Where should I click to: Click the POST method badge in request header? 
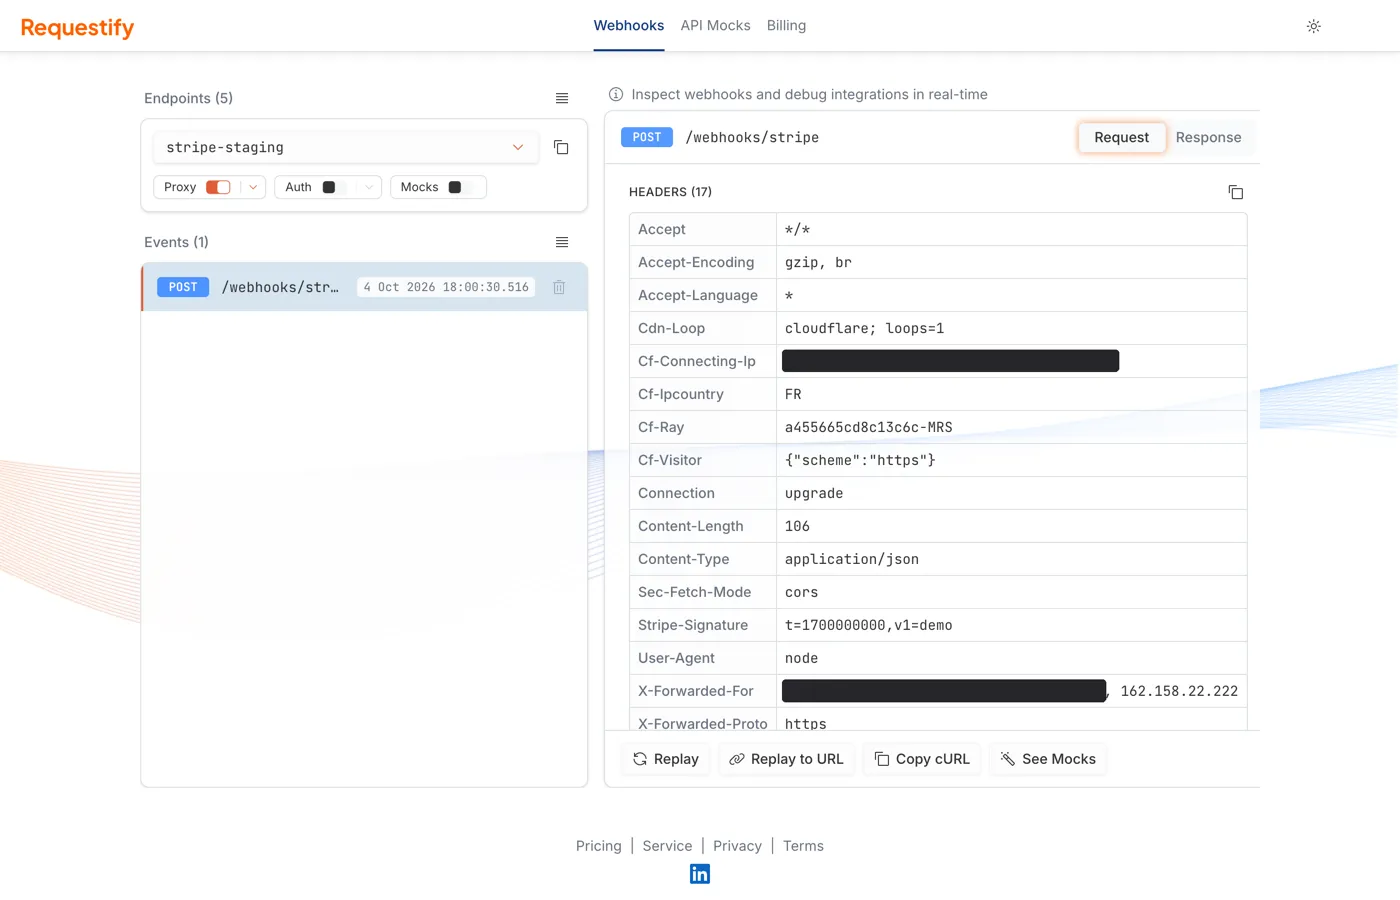[647, 137]
